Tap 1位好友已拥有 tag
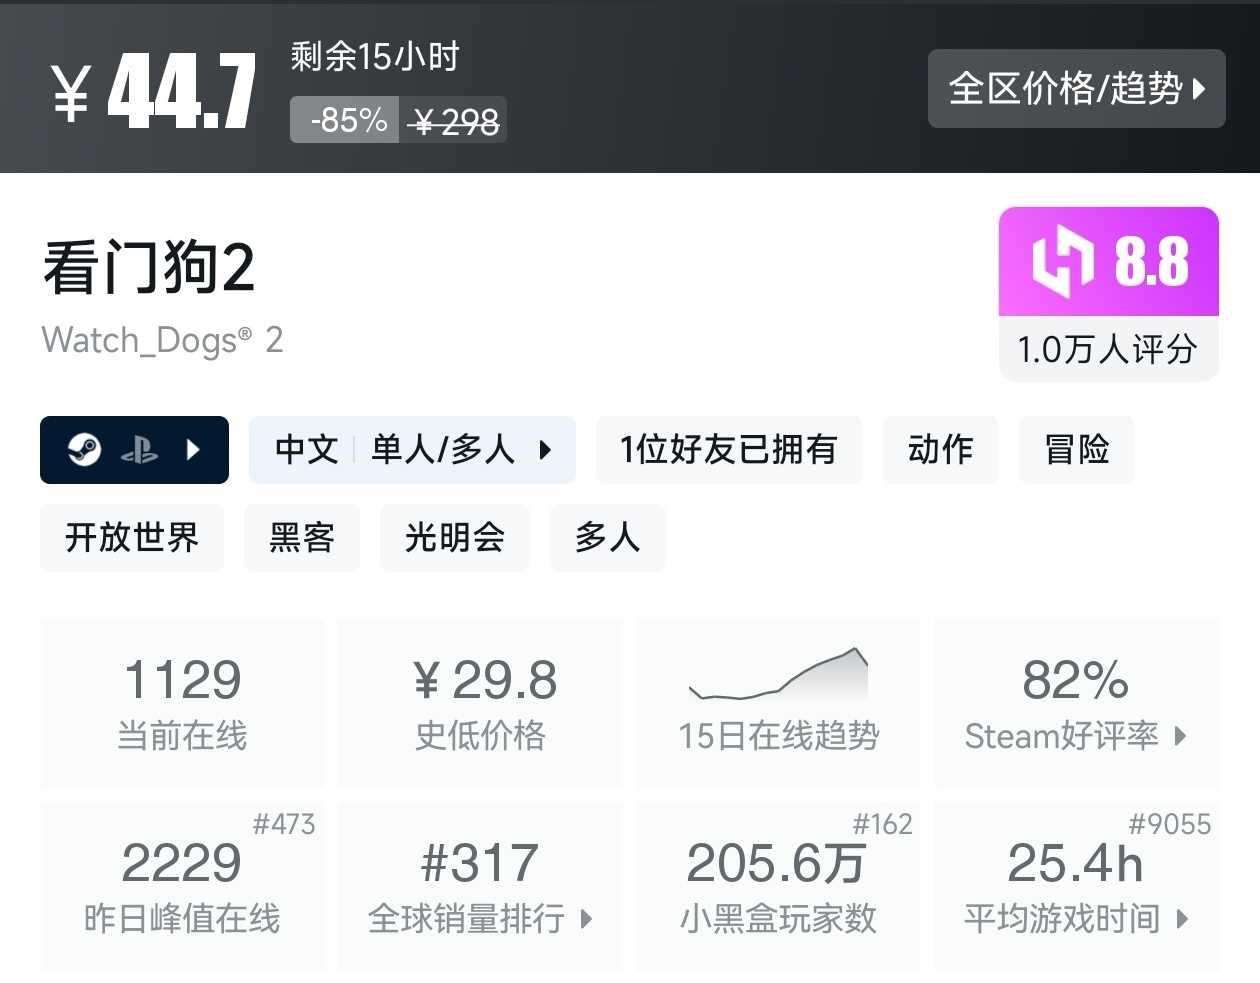This screenshot has width=1260, height=983. tap(729, 450)
